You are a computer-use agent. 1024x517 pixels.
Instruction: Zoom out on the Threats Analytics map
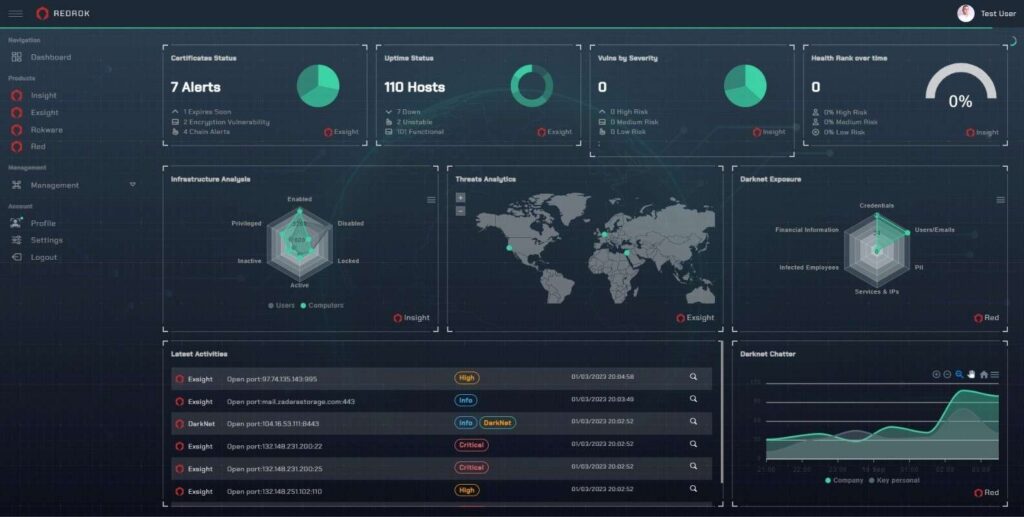pos(460,211)
